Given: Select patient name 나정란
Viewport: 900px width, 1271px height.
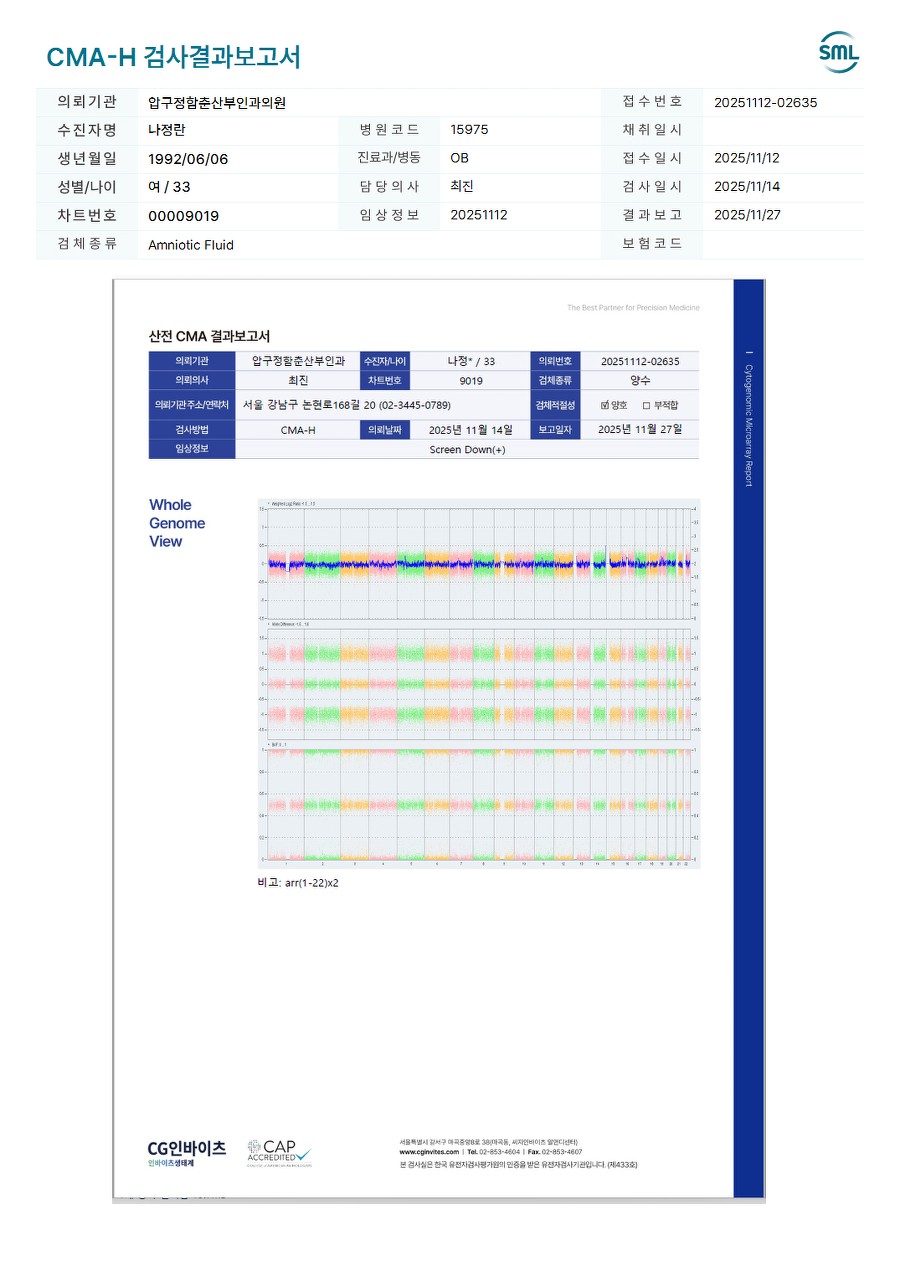Looking at the screenshot, I should coord(166,130).
